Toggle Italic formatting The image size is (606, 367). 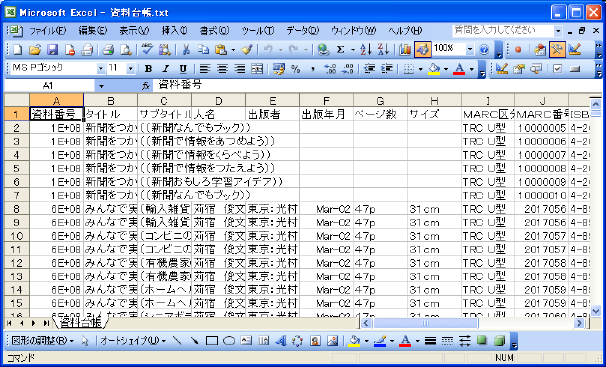pos(165,69)
